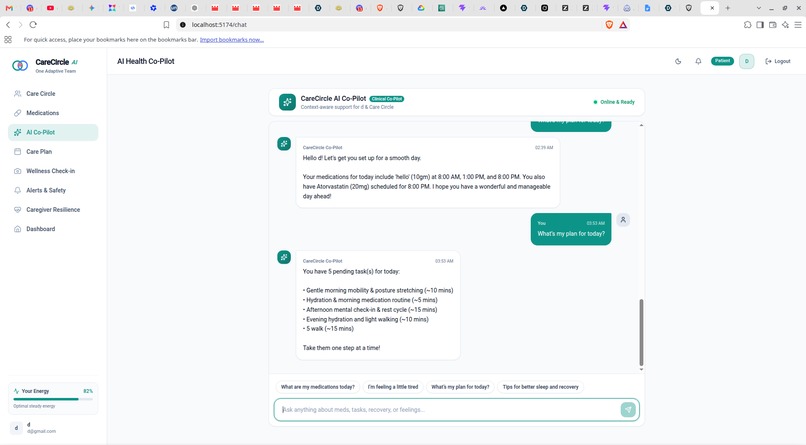Close the current active tab
This screenshot has width=806, height=445.
coord(712,8)
